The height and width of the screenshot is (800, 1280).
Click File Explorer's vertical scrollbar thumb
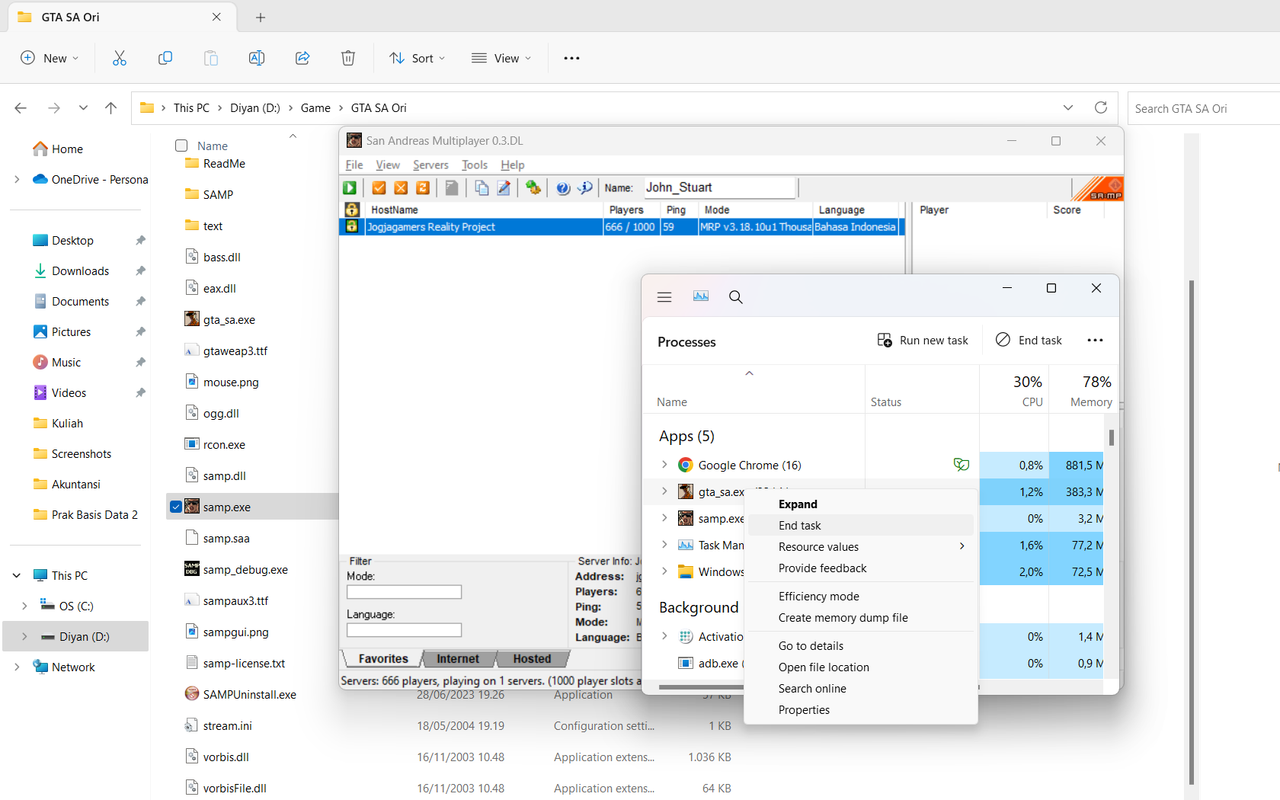[x=1190, y=530]
